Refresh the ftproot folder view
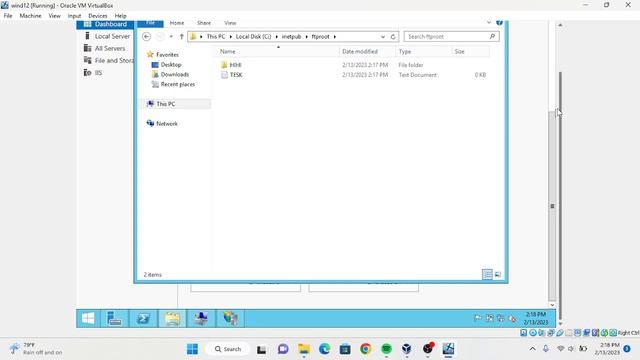This screenshot has height=360, width=640. pyautogui.click(x=393, y=37)
